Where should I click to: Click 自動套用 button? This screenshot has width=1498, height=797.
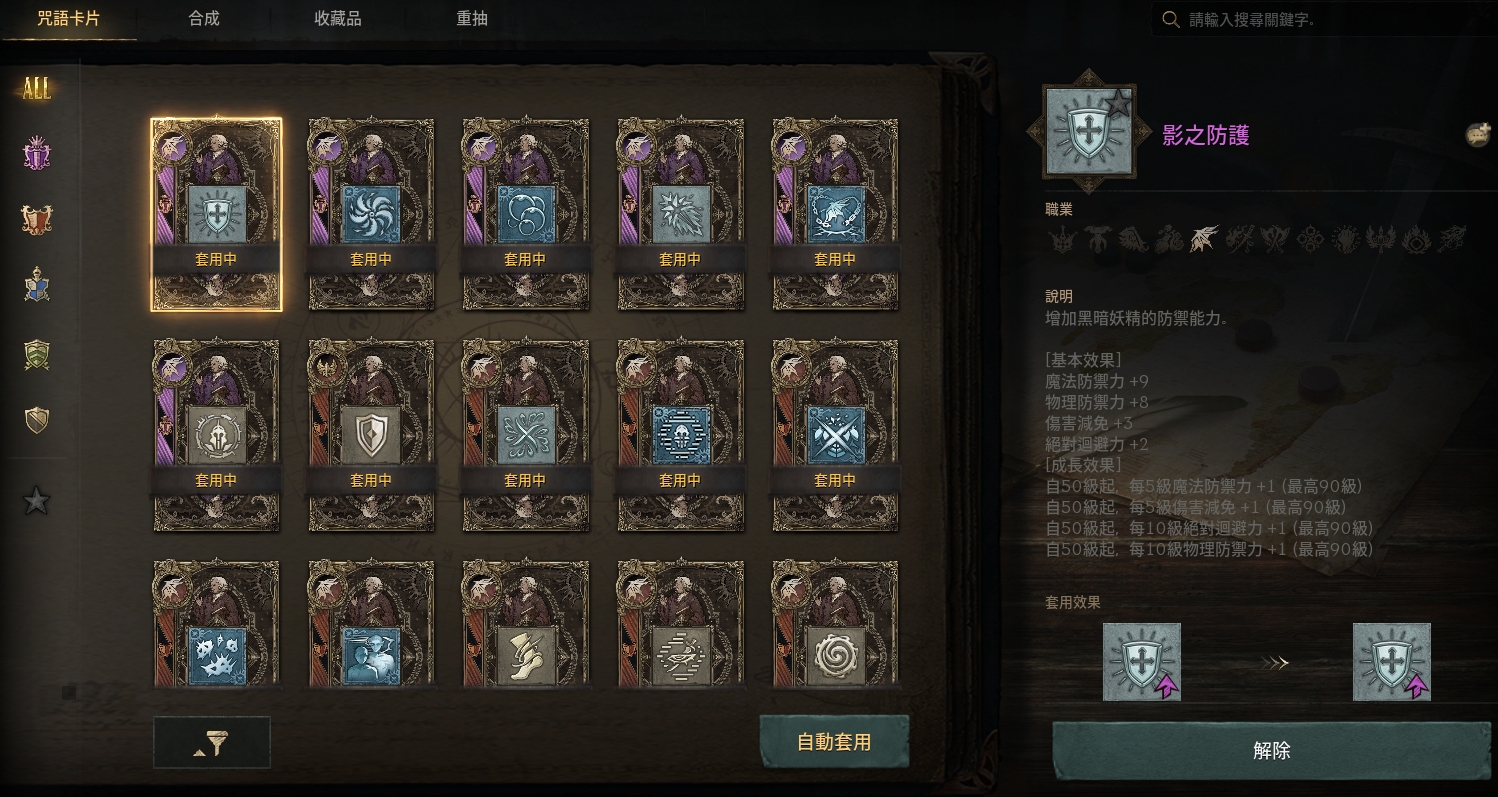[x=834, y=742]
